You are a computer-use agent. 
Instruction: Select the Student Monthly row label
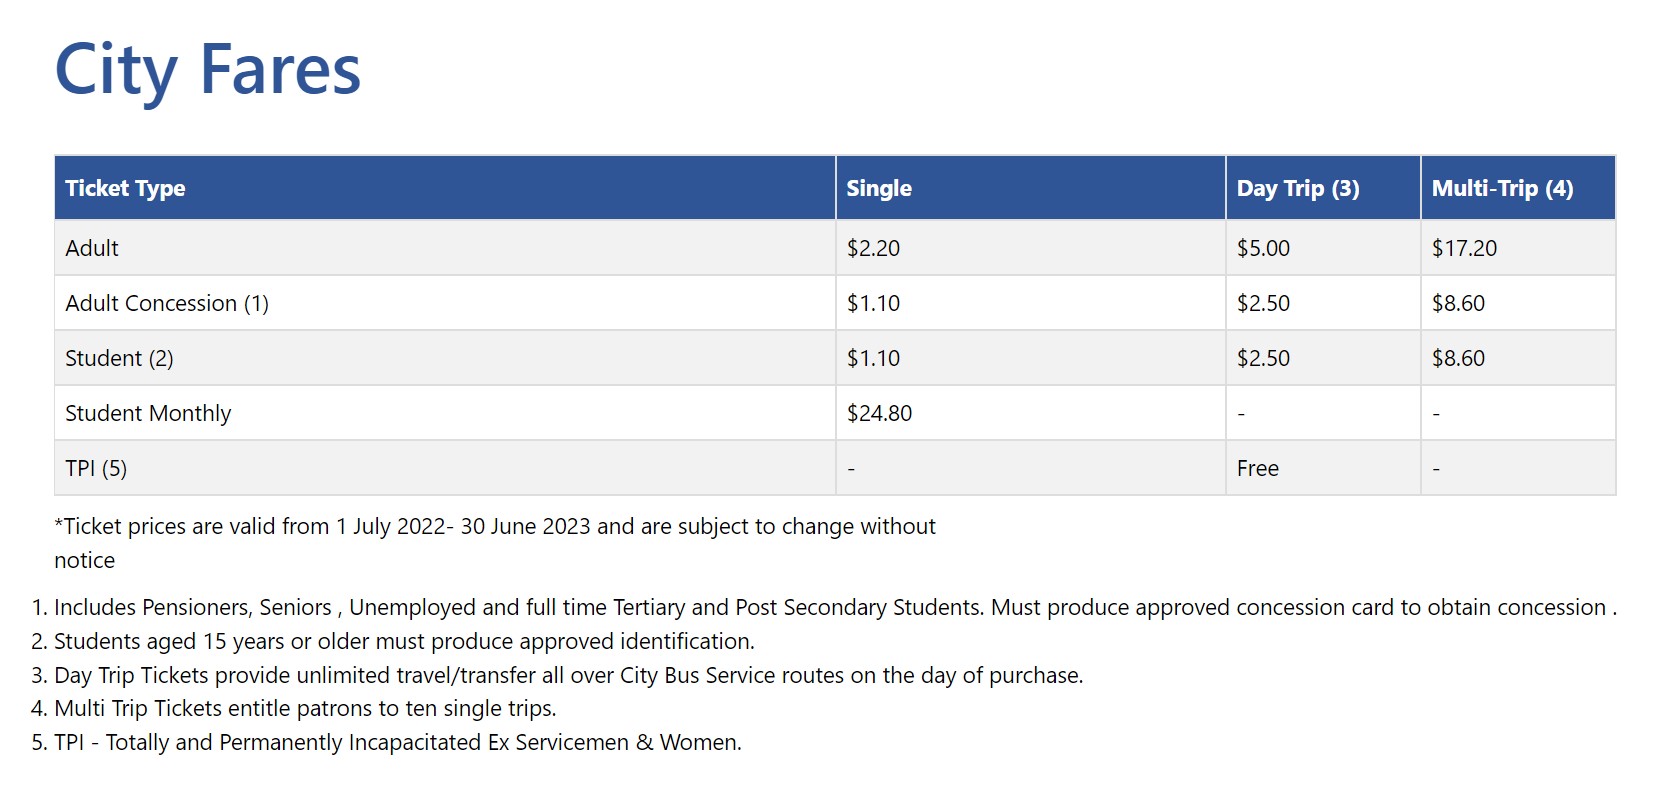pos(148,413)
